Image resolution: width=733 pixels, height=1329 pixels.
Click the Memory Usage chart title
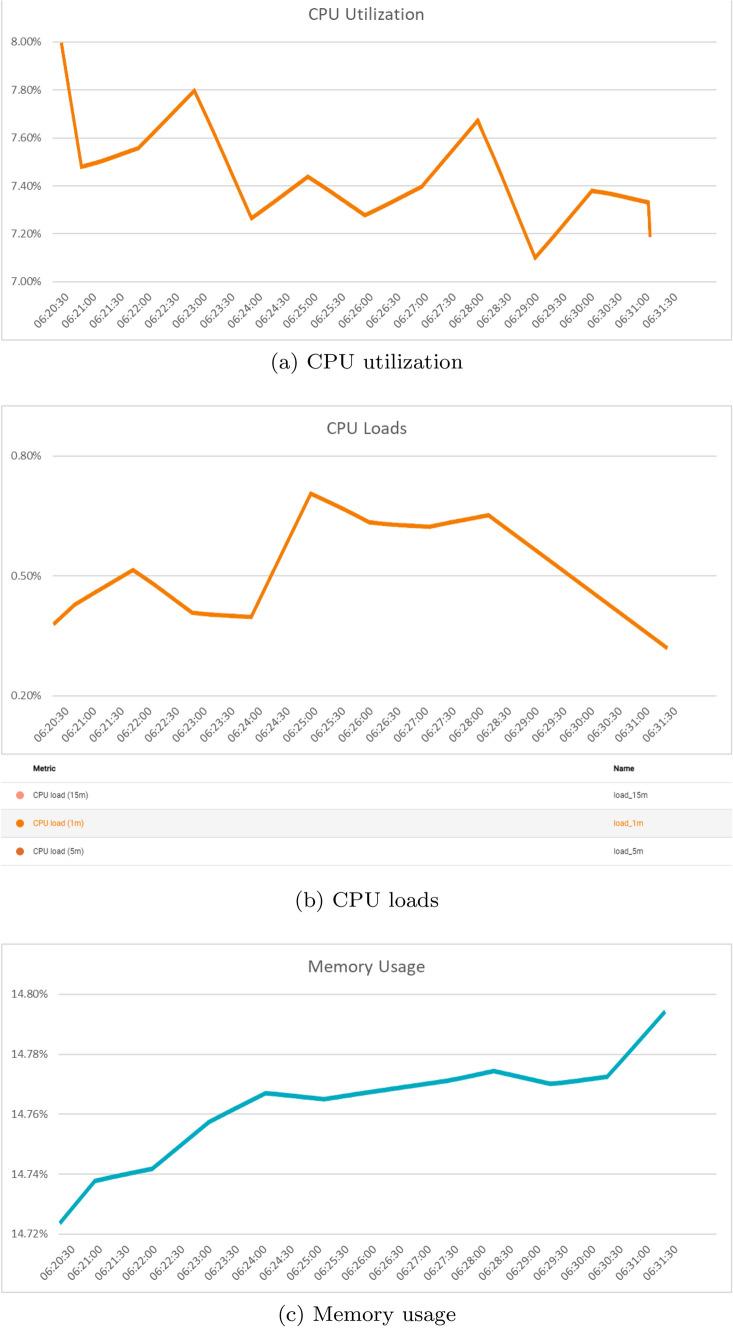(366, 968)
